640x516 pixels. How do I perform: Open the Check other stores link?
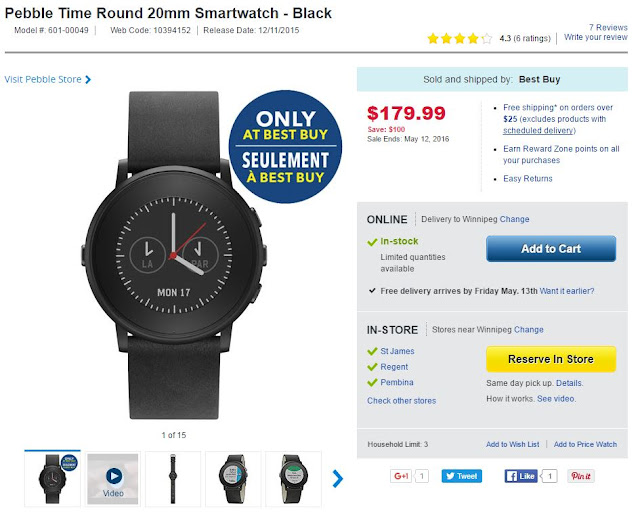coord(401,401)
